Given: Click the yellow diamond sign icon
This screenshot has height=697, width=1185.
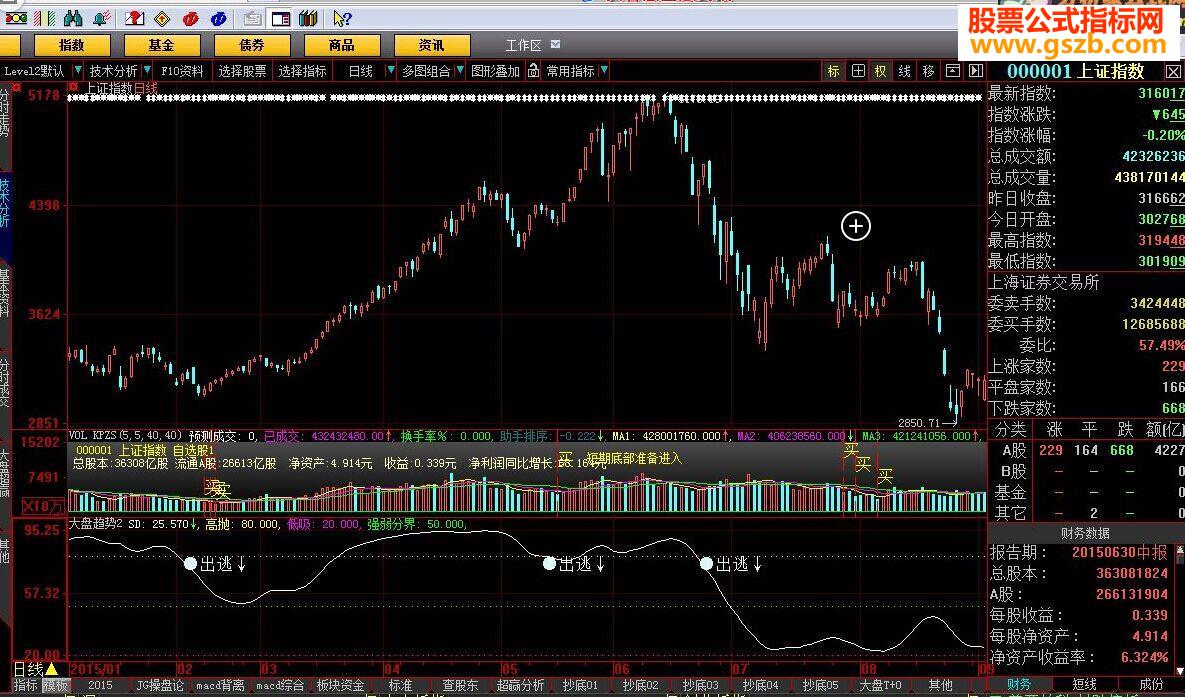Looking at the screenshot, I should 162,18.
